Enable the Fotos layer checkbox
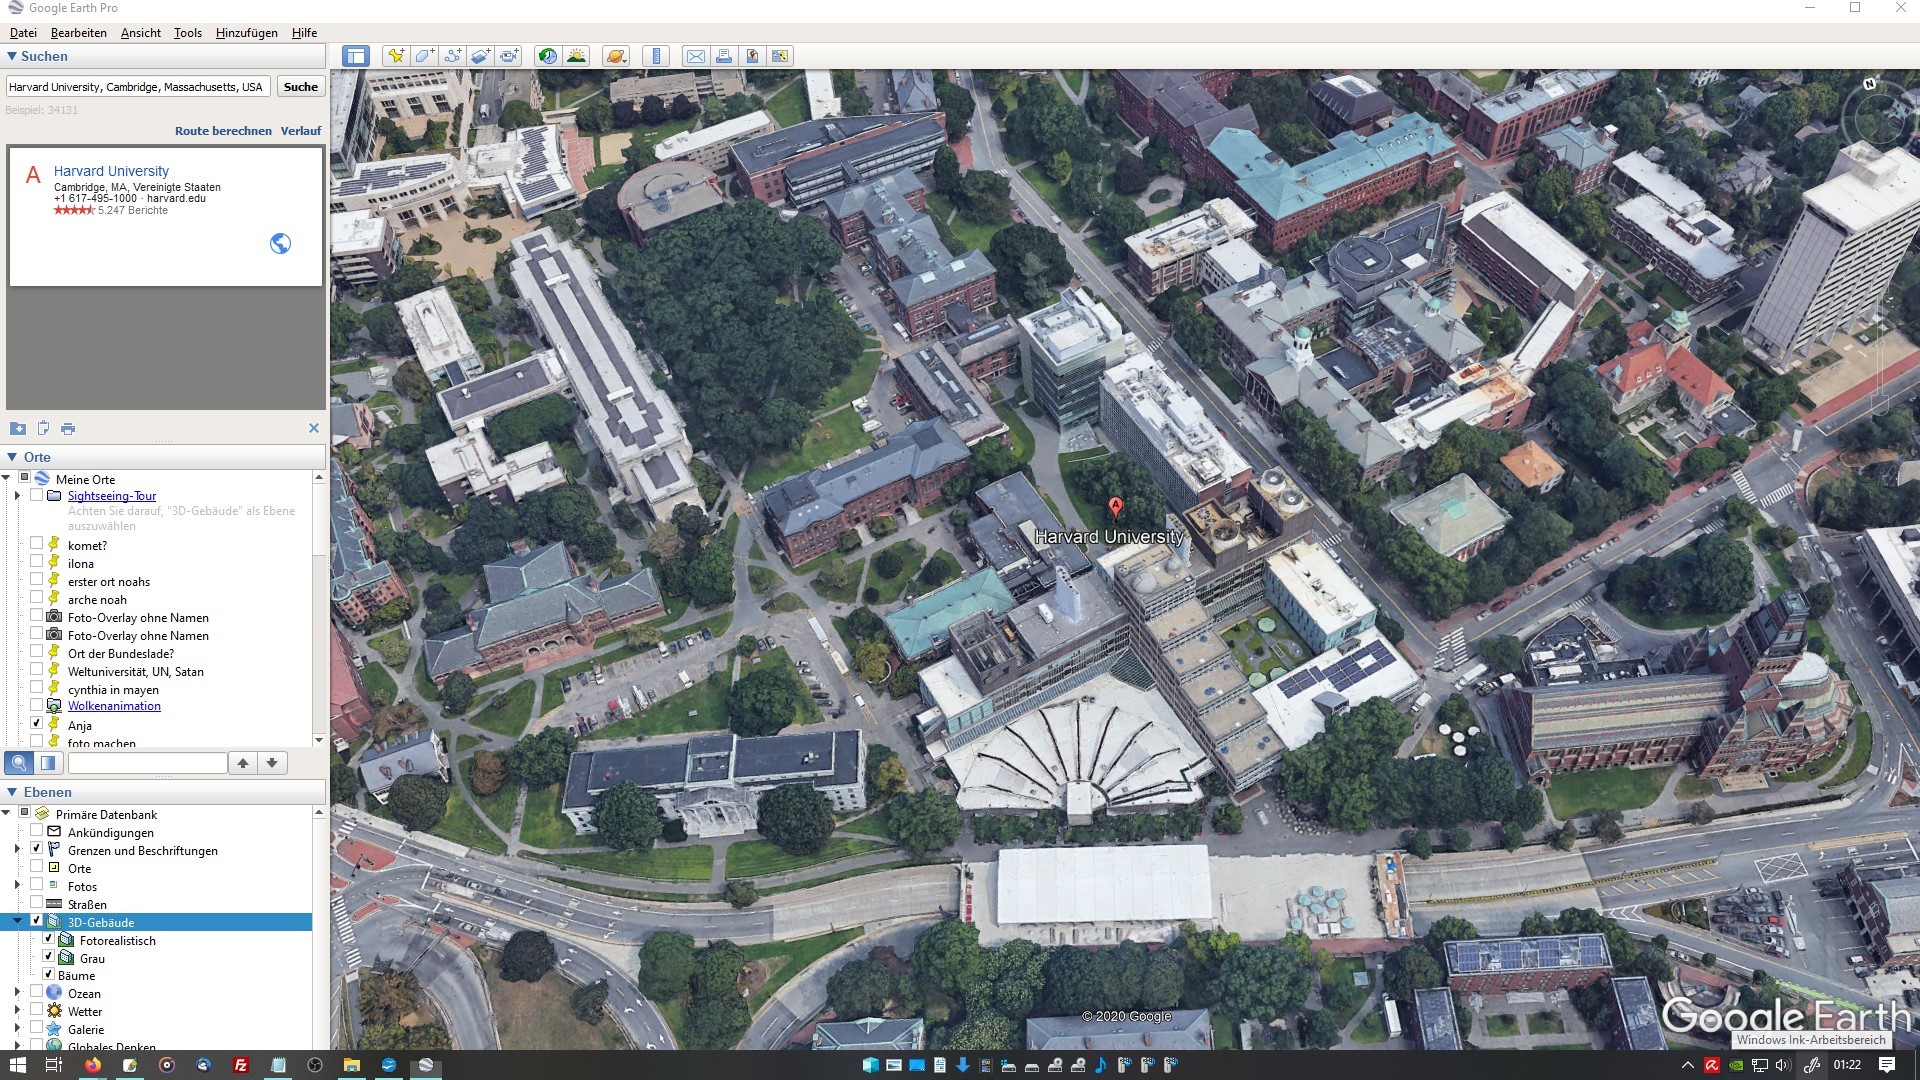 (37, 884)
